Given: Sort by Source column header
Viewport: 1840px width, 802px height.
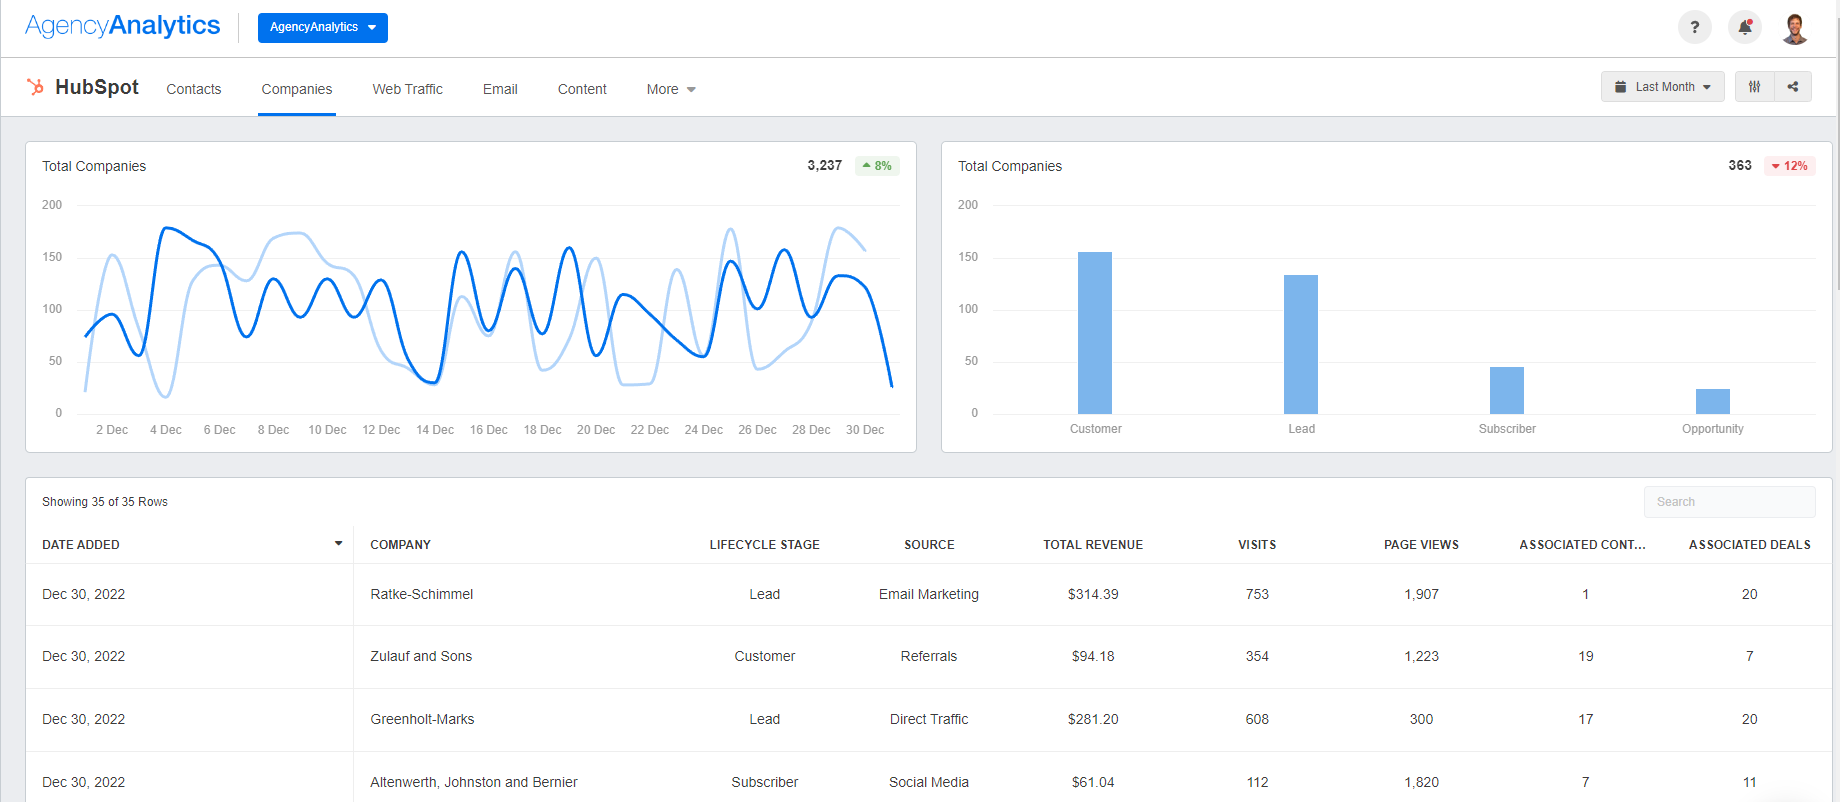Looking at the screenshot, I should pyautogui.click(x=929, y=545).
